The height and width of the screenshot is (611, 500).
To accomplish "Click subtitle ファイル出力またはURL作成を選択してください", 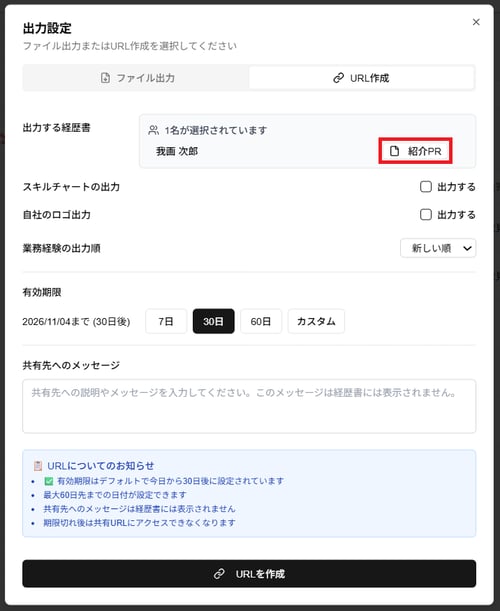I will tap(130, 46).
